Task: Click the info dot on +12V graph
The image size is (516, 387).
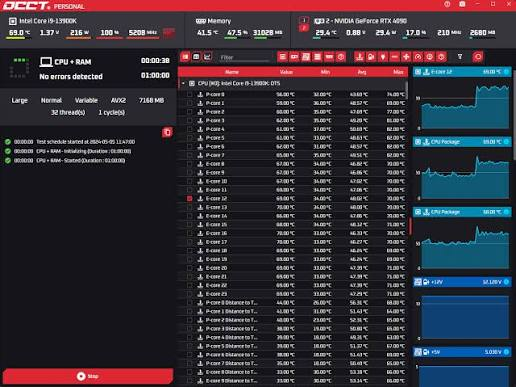Action: point(506,282)
